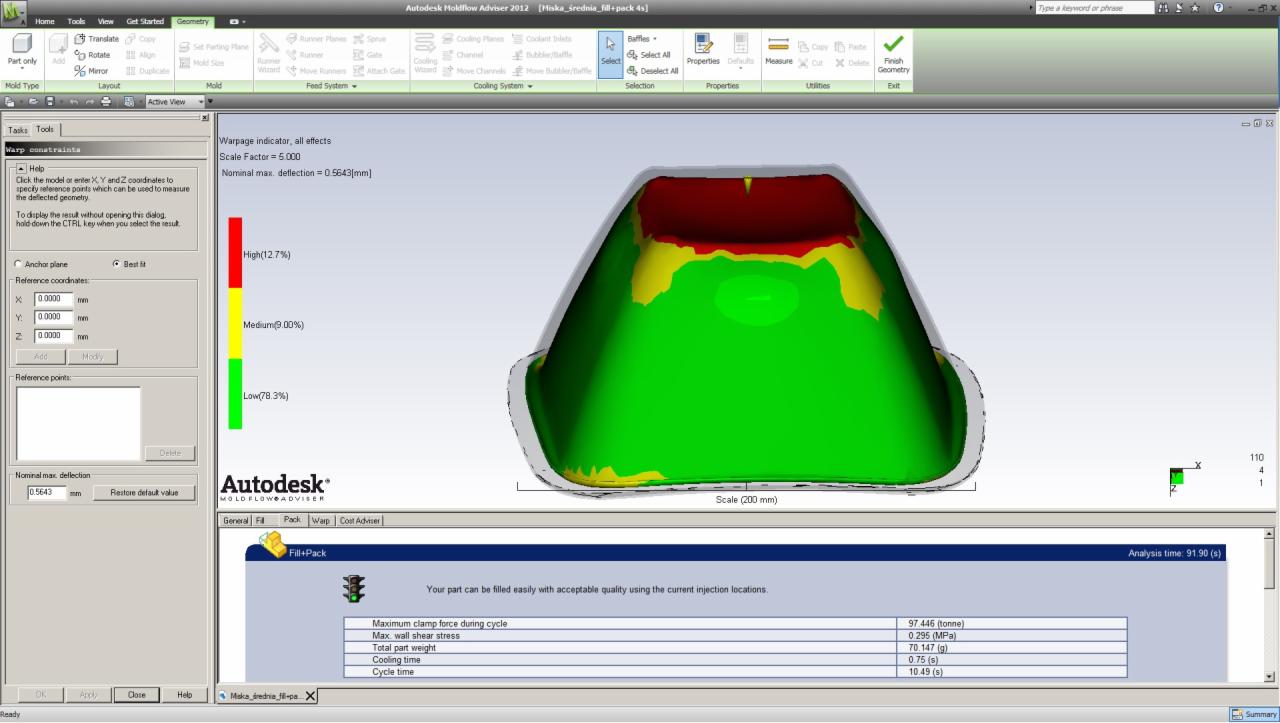Screen dimensions: 1280x723
Task: Open Properties from the ribbon
Action: click(x=703, y=50)
